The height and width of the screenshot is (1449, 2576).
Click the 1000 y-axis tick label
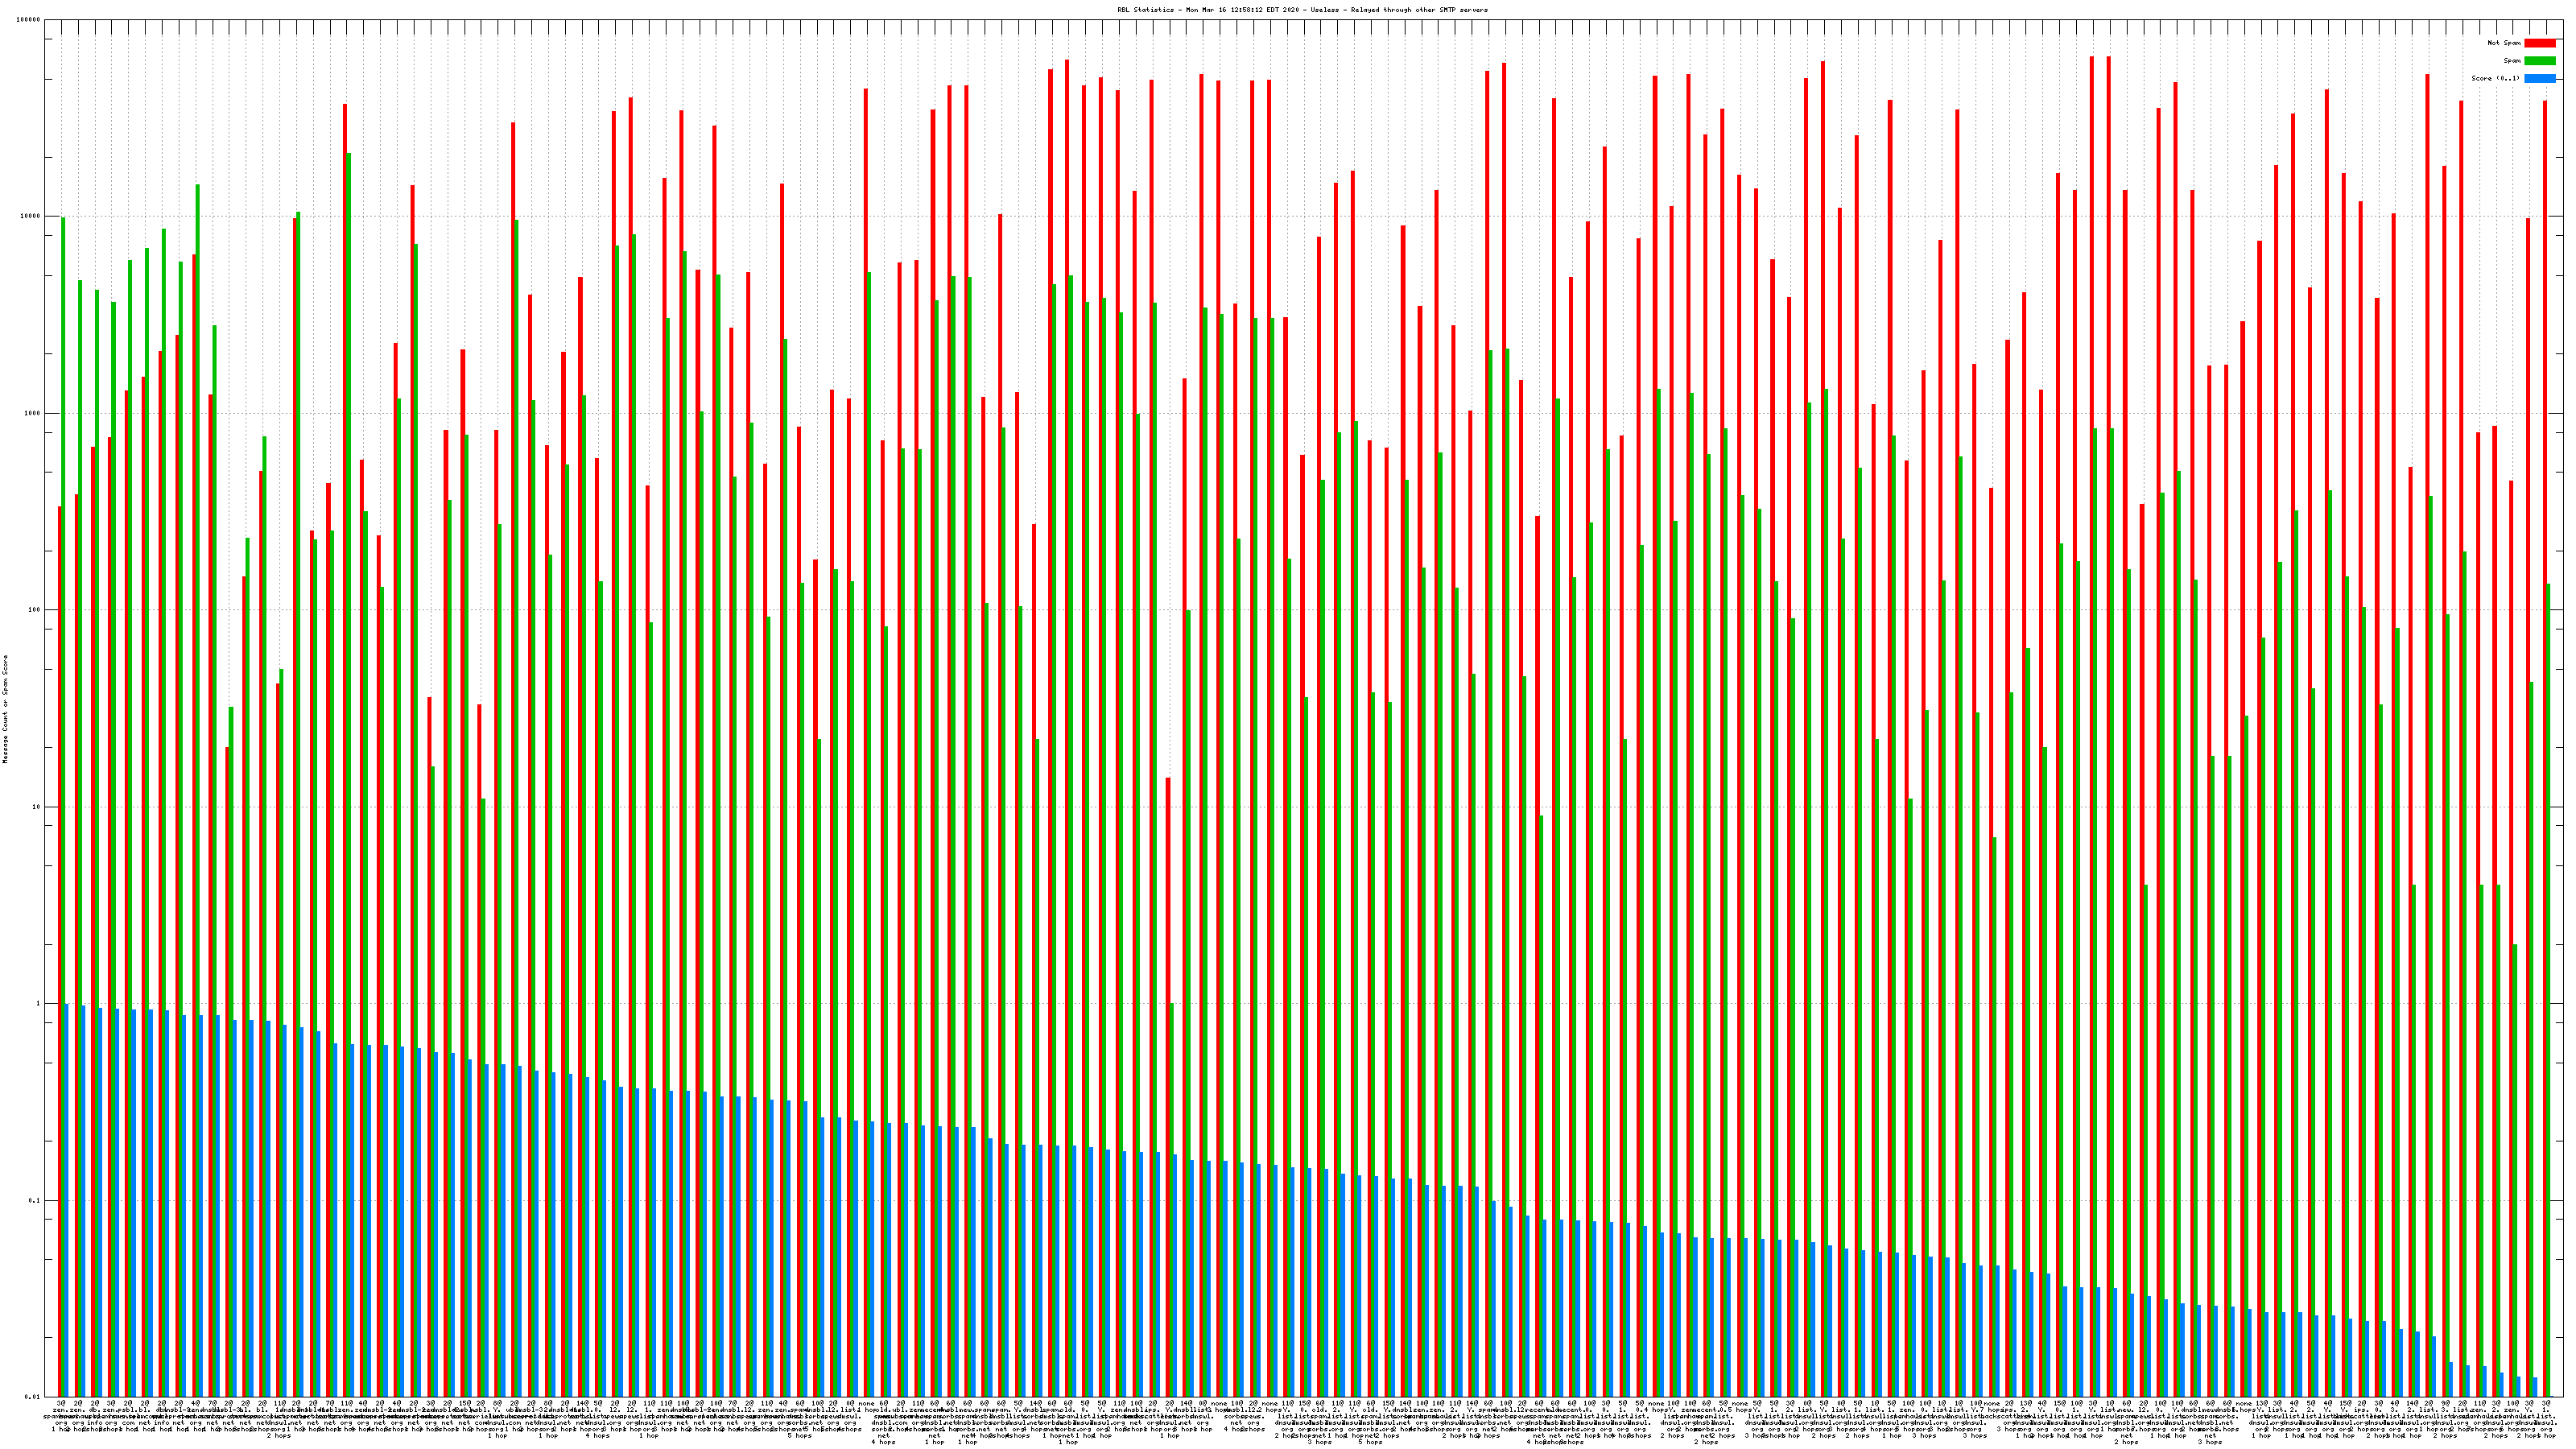[x=34, y=414]
